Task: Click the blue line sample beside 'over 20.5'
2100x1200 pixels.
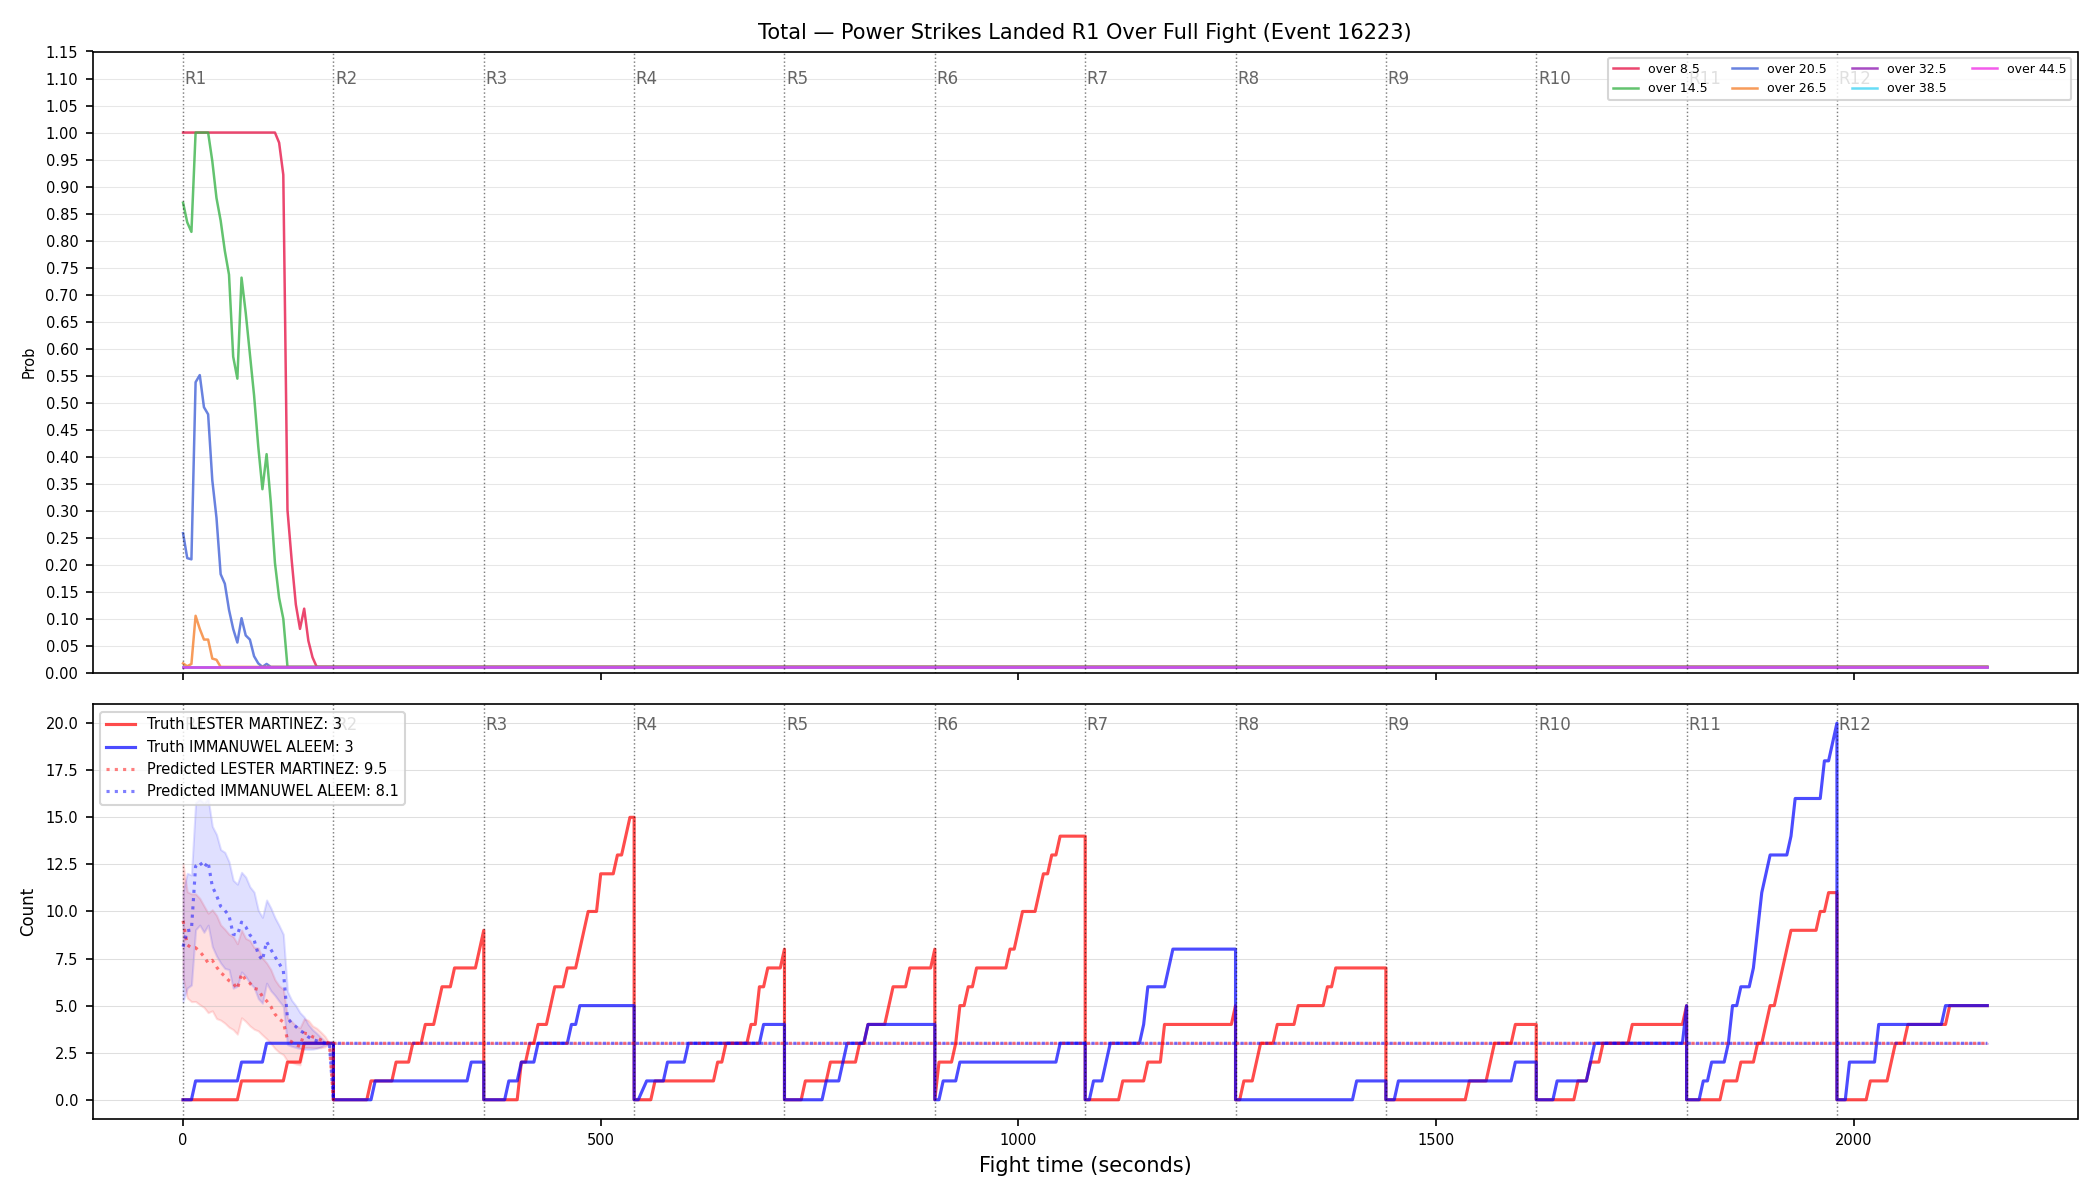Action: click(x=1745, y=69)
